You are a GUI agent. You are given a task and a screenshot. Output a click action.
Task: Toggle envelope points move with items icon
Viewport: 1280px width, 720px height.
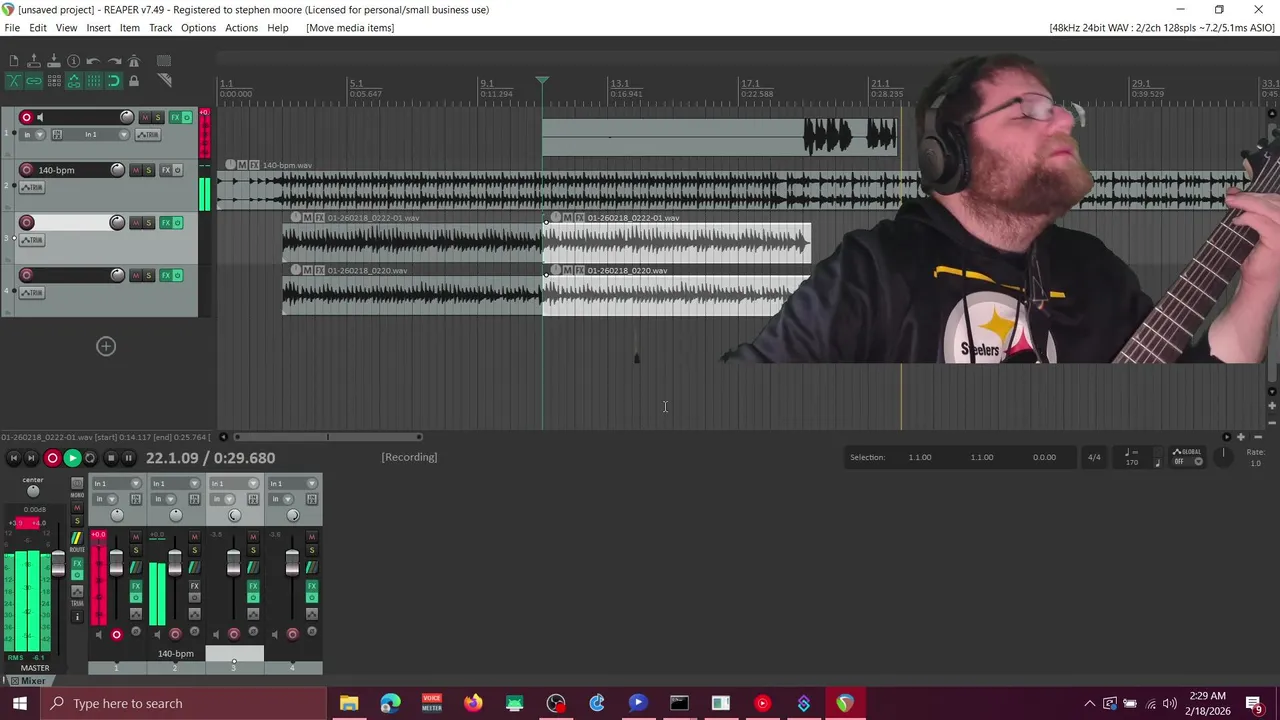click(x=74, y=81)
